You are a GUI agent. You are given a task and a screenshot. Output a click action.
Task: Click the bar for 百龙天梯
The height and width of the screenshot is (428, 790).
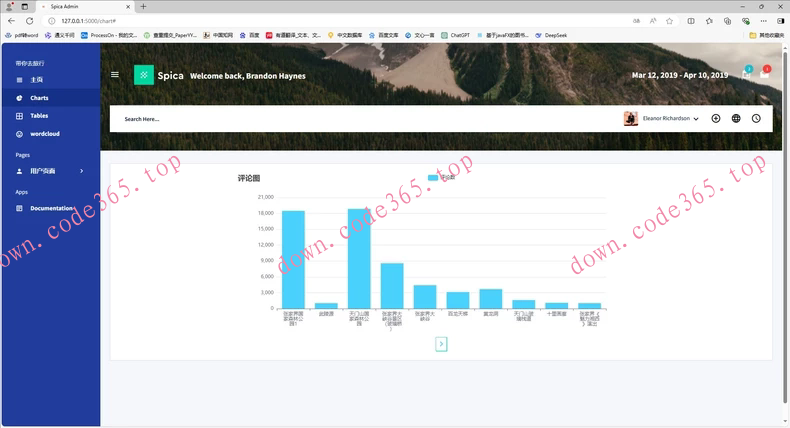click(x=458, y=300)
